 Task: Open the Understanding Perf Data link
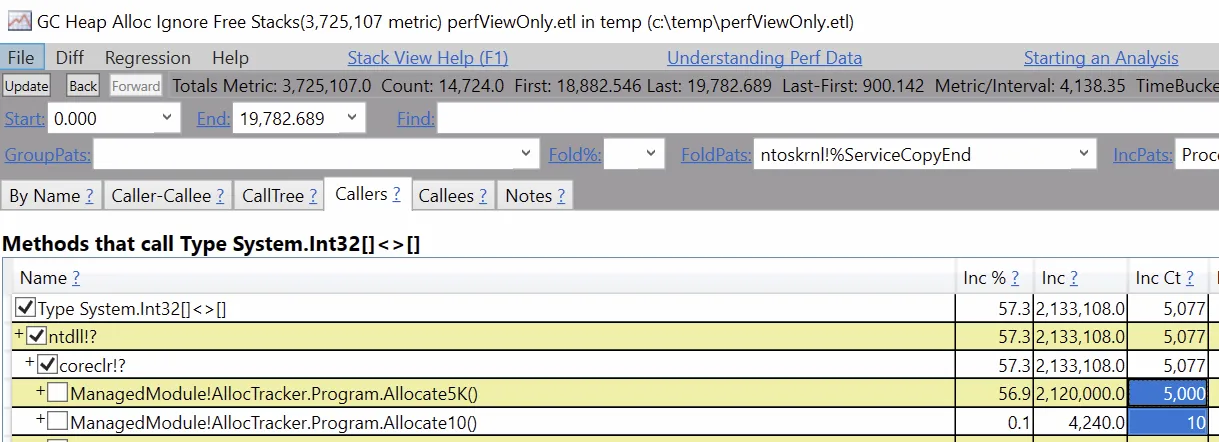click(764, 58)
